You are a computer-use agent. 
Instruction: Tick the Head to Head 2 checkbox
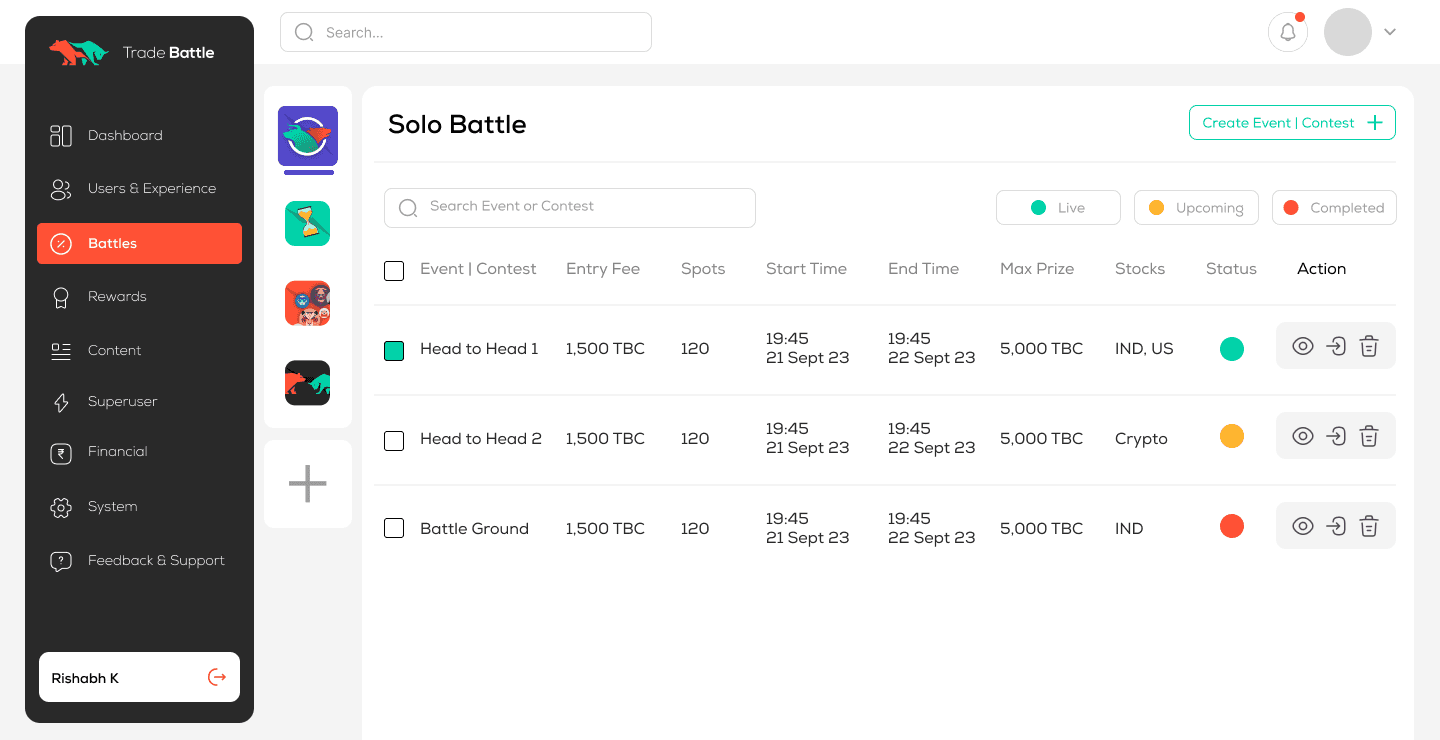pyautogui.click(x=394, y=441)
